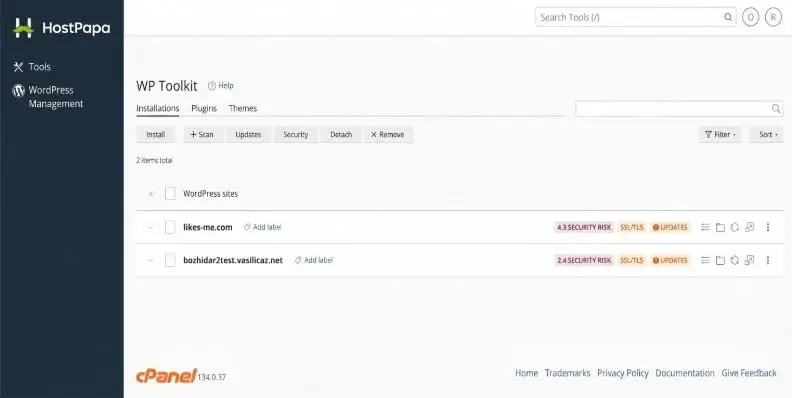This screenshot has width=792, height=398.
Task: Click the Security toolbar button
Action: click(295, 135)
